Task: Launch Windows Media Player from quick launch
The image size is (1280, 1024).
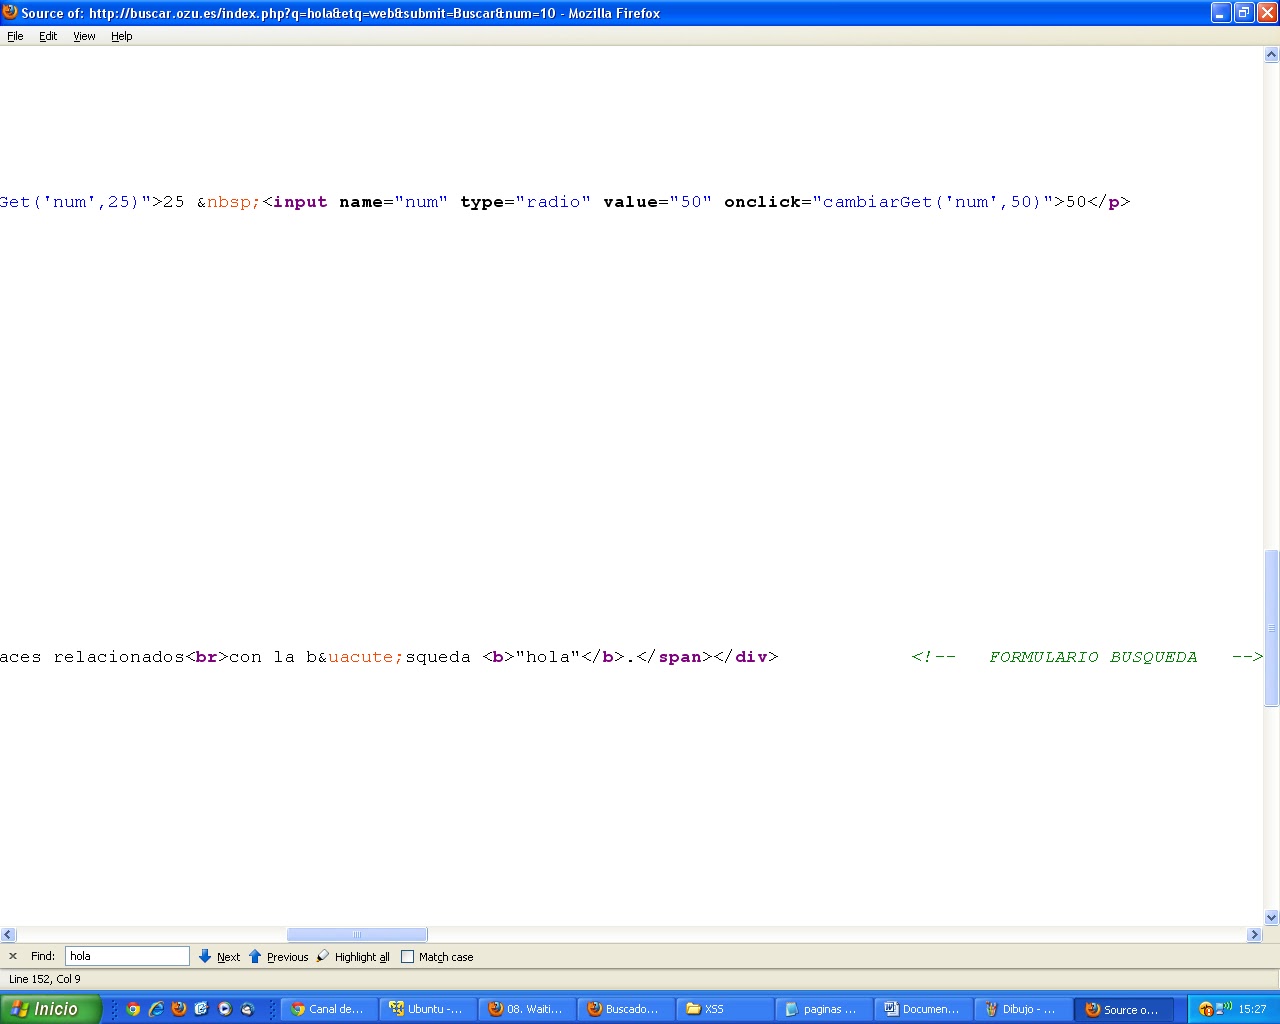Action: click(x=225, y=1009)
